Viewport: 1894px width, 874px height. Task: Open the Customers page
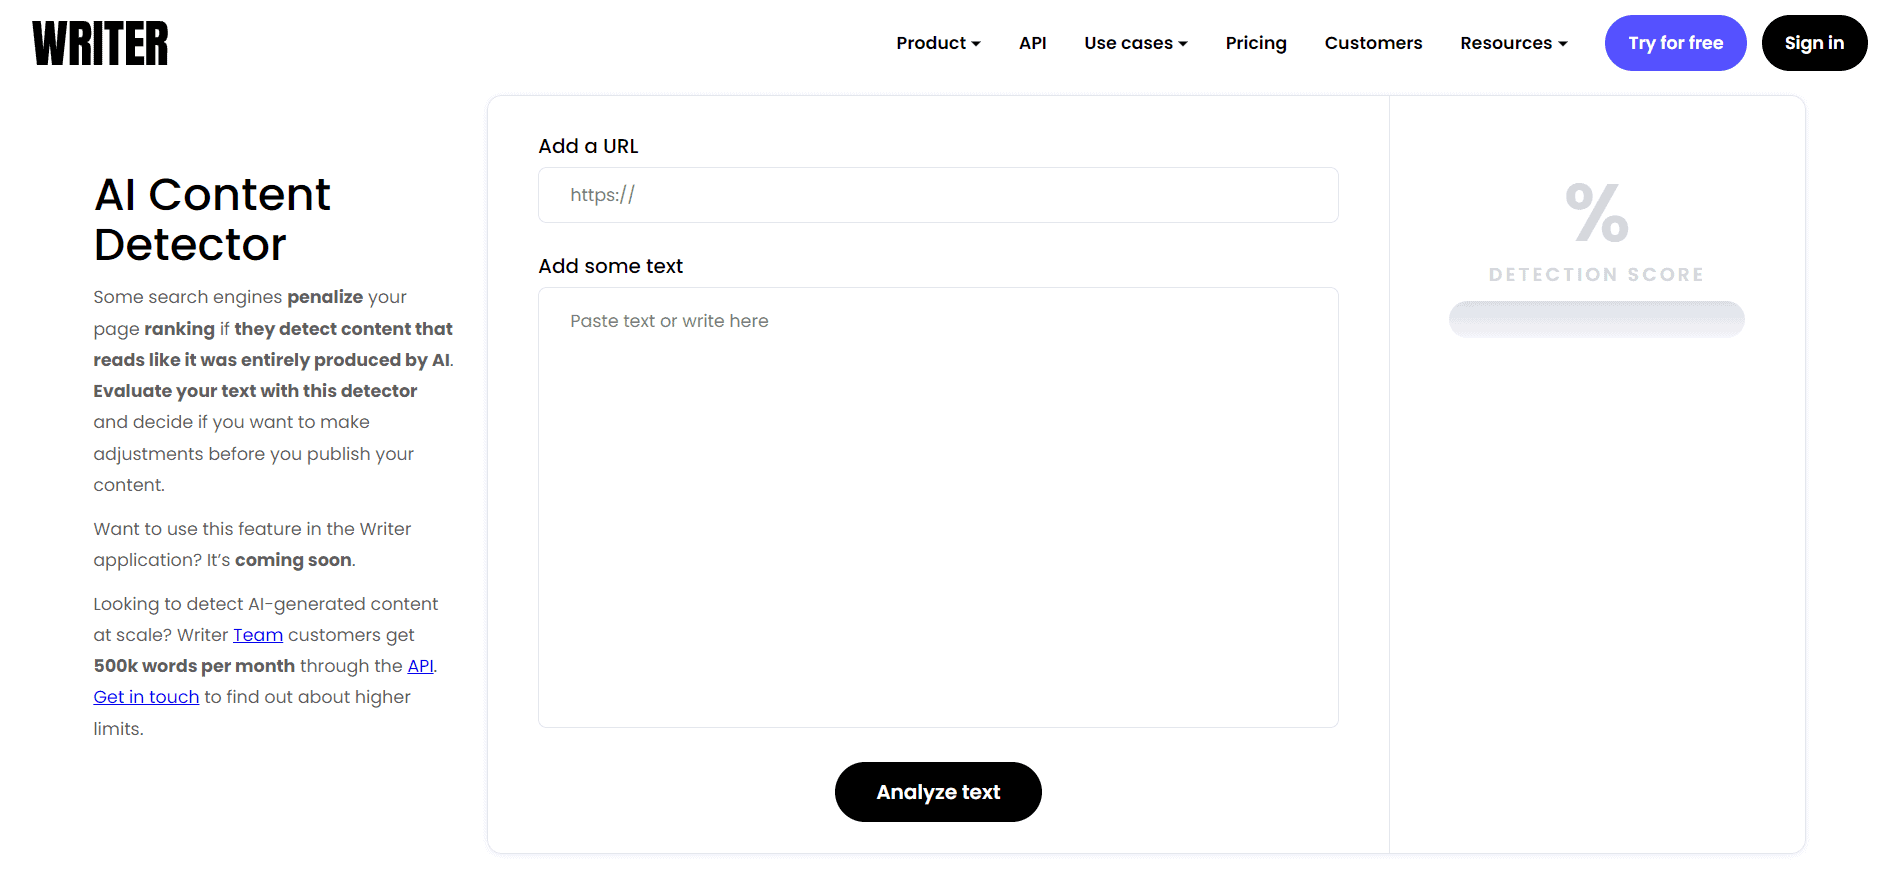pos(1373,43)
